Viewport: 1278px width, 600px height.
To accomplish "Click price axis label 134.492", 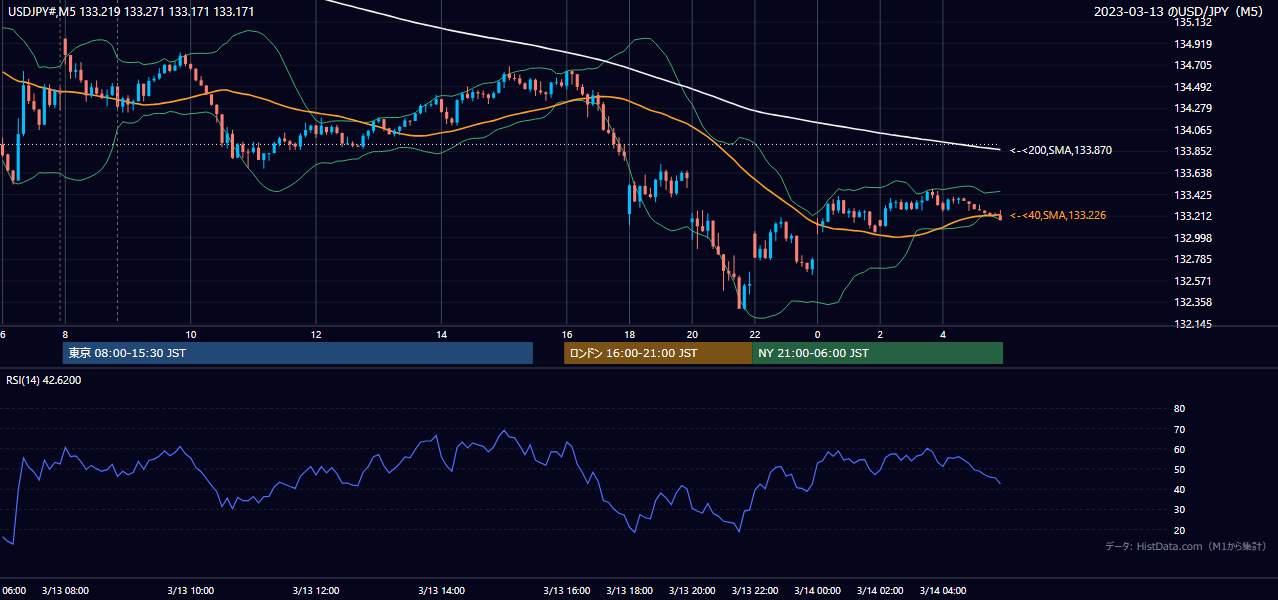I will [1193, 87].
